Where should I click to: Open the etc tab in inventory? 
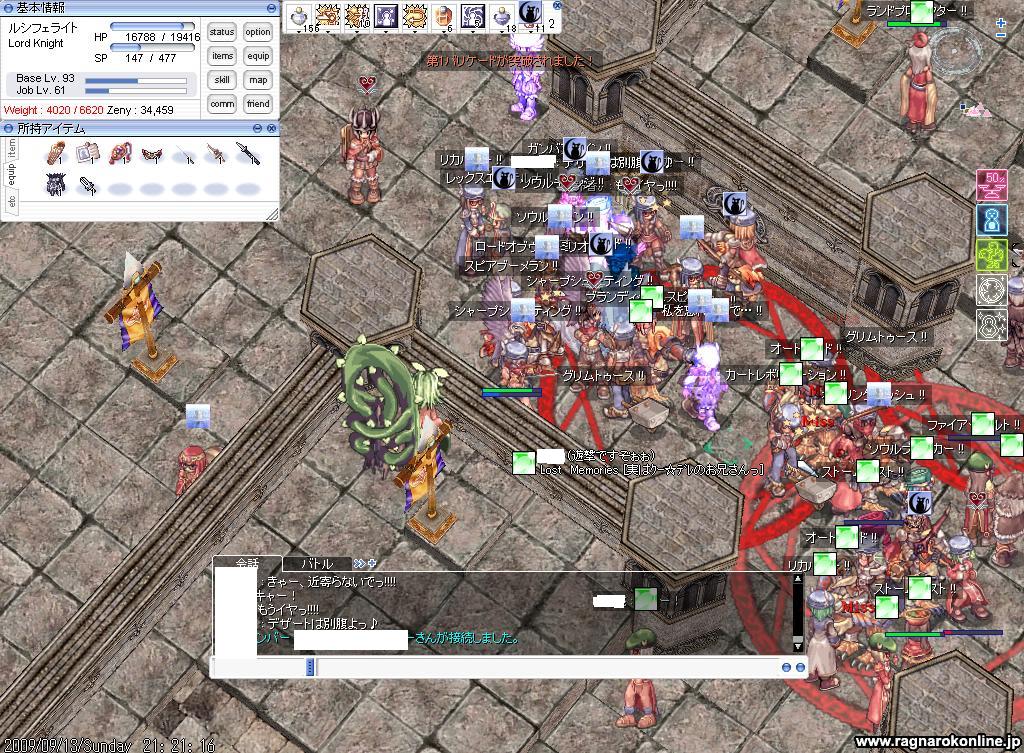pos(12,200)
